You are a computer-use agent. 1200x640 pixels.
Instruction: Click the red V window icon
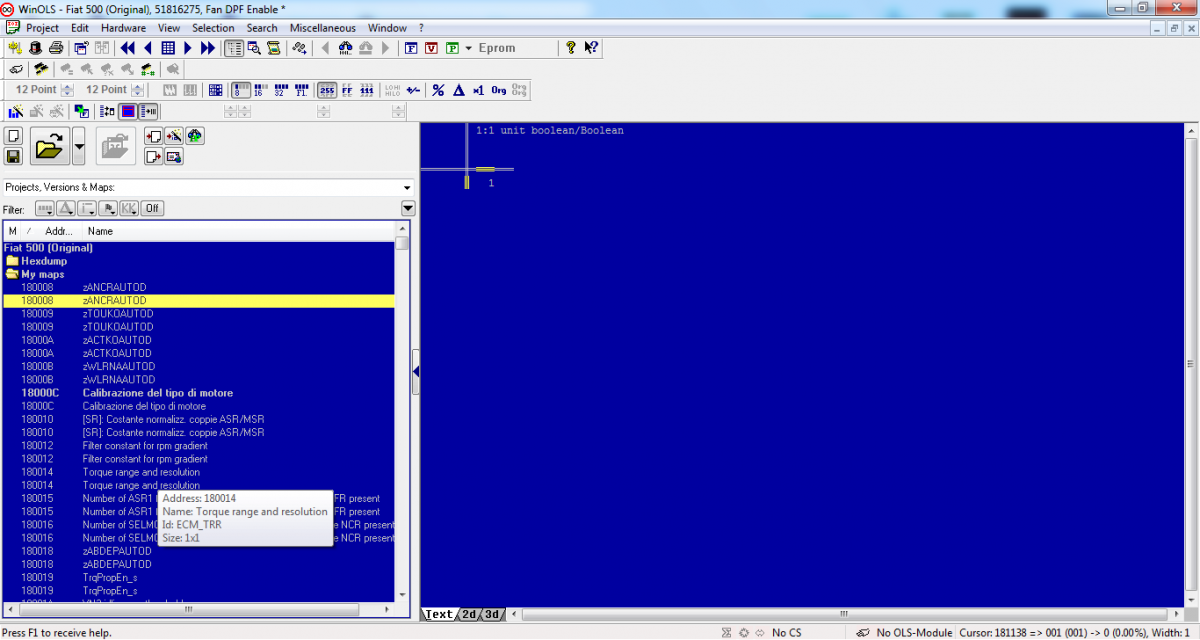tap(431, 48)
